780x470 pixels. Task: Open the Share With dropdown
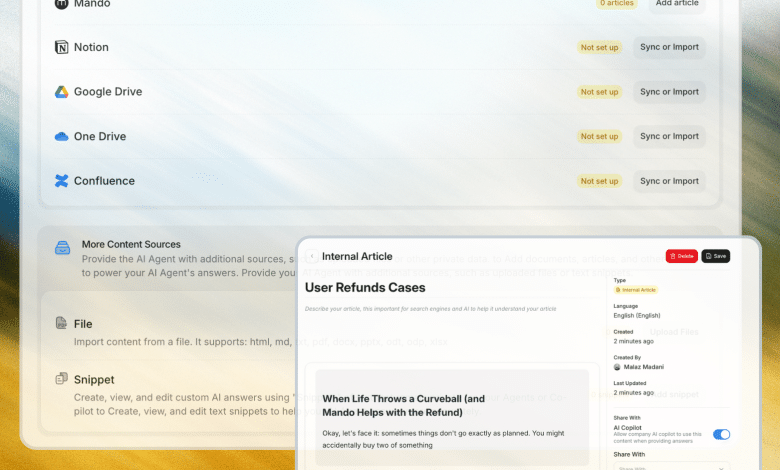(x=670, y=465)
